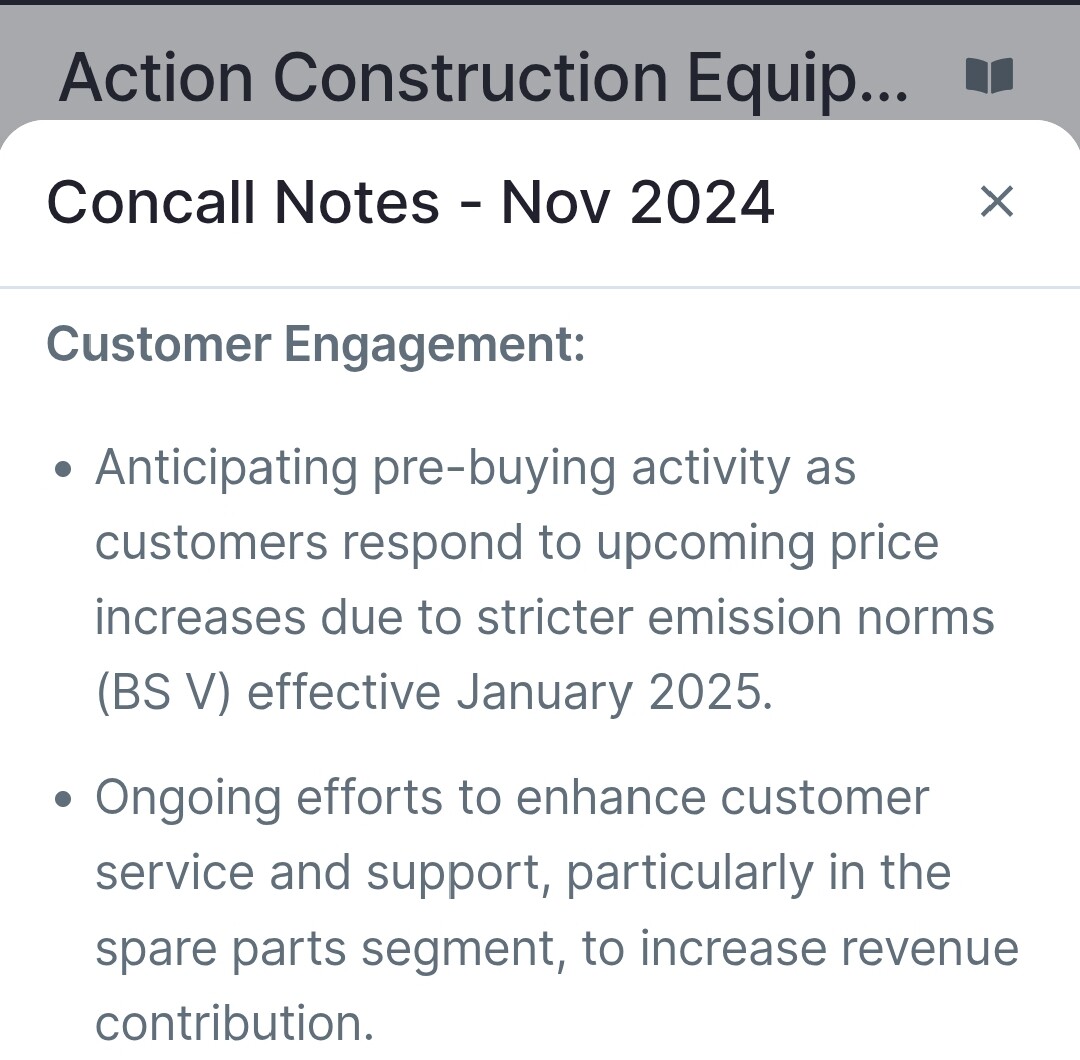Tap Nov 2024 in the dialog title
Viewport: 1080px width, 1060px height.
(x=637, y=202)
